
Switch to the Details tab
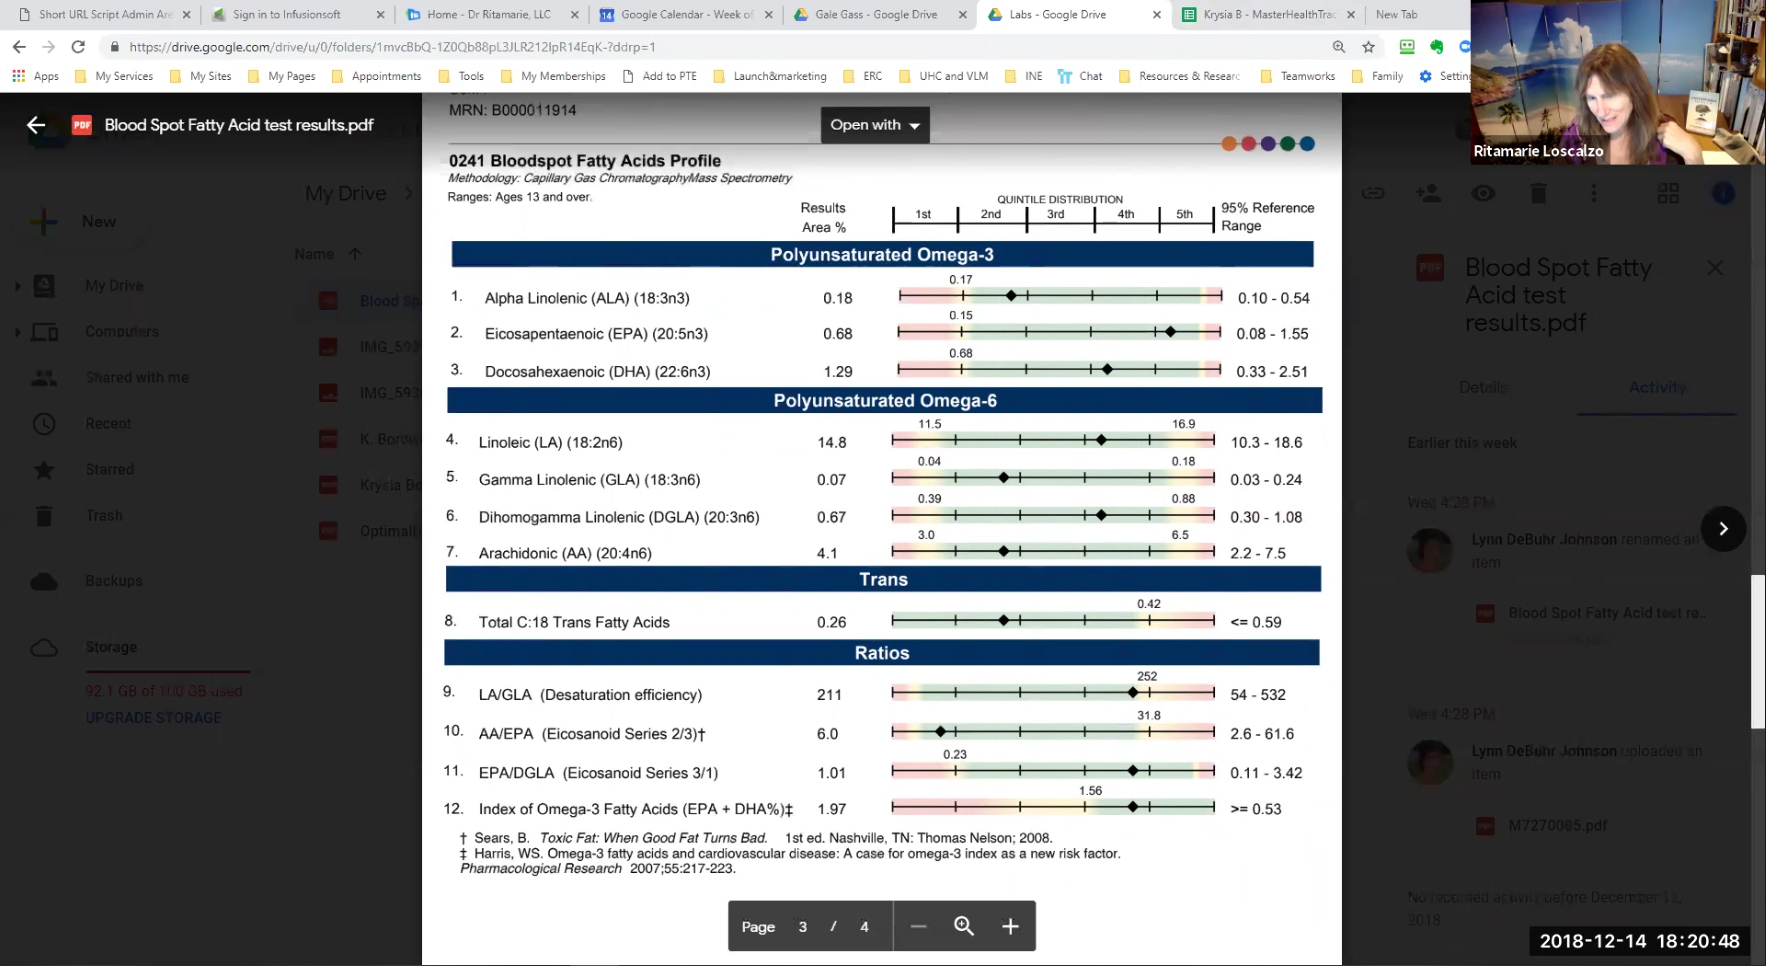tap(1483, 387)
